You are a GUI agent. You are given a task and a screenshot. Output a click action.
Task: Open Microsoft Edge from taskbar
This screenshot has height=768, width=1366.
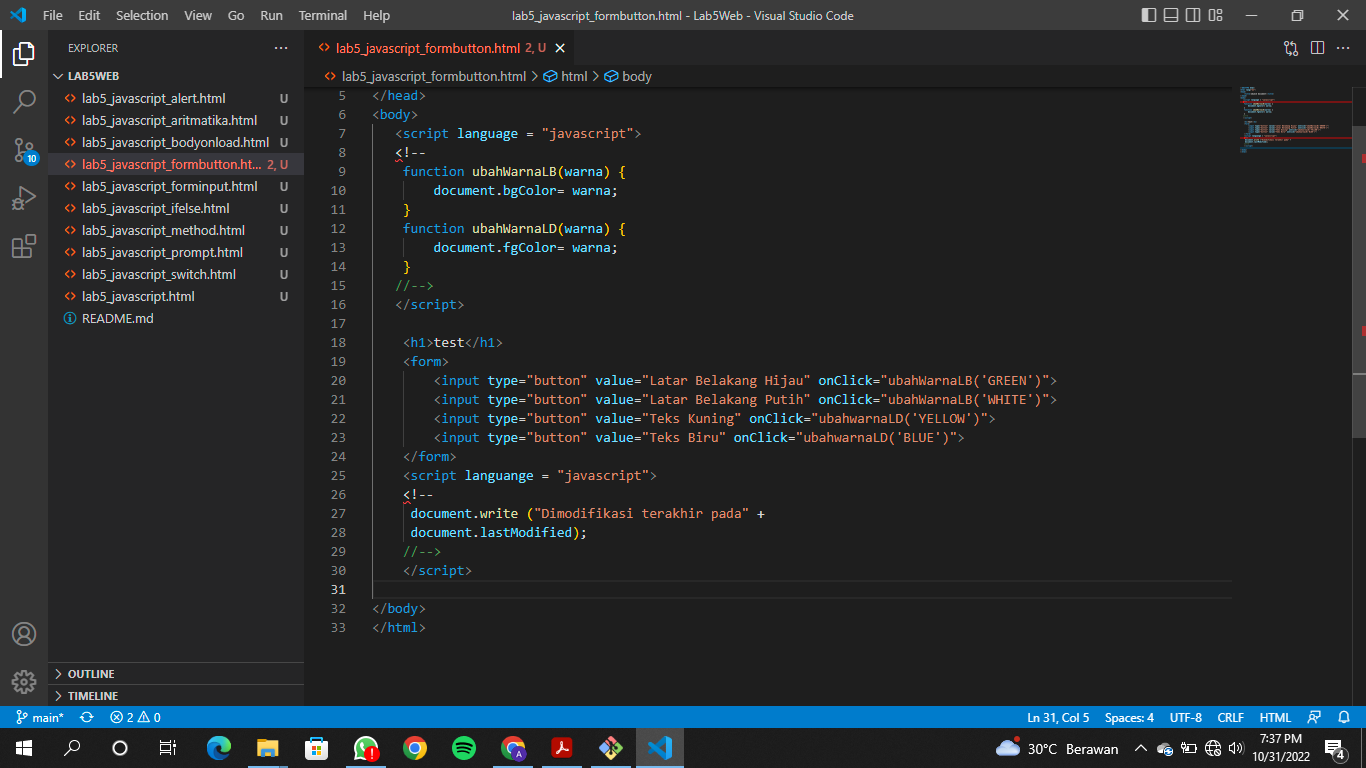click(x=218, y=748)
